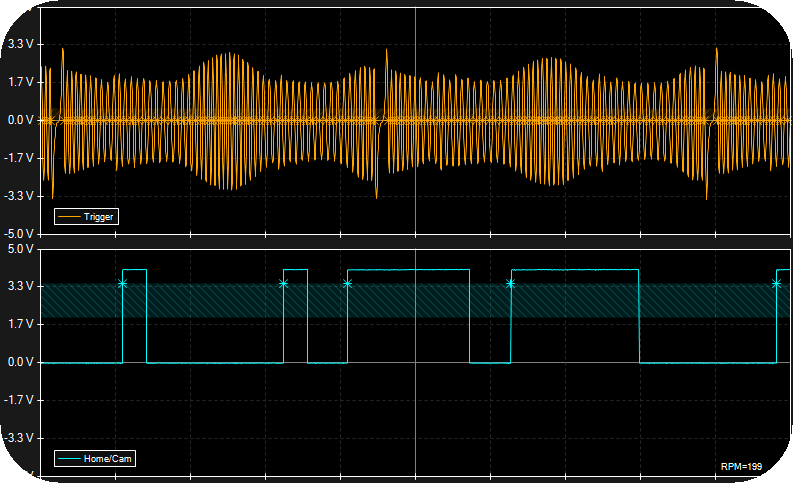Click the -1.7 V label on Home/Cam plot
The width and height of the screenshot is (793, 483).
point(19,400)
